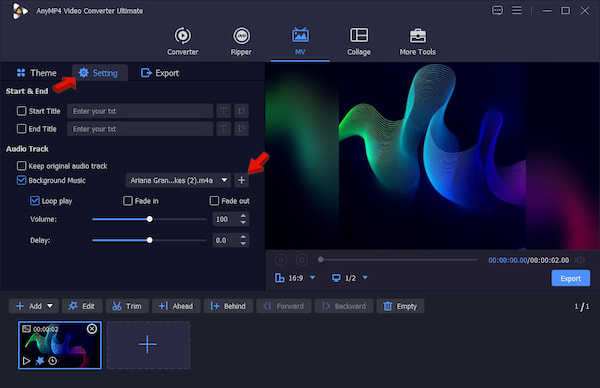Click the preview progress bar handle

point(321,259)
